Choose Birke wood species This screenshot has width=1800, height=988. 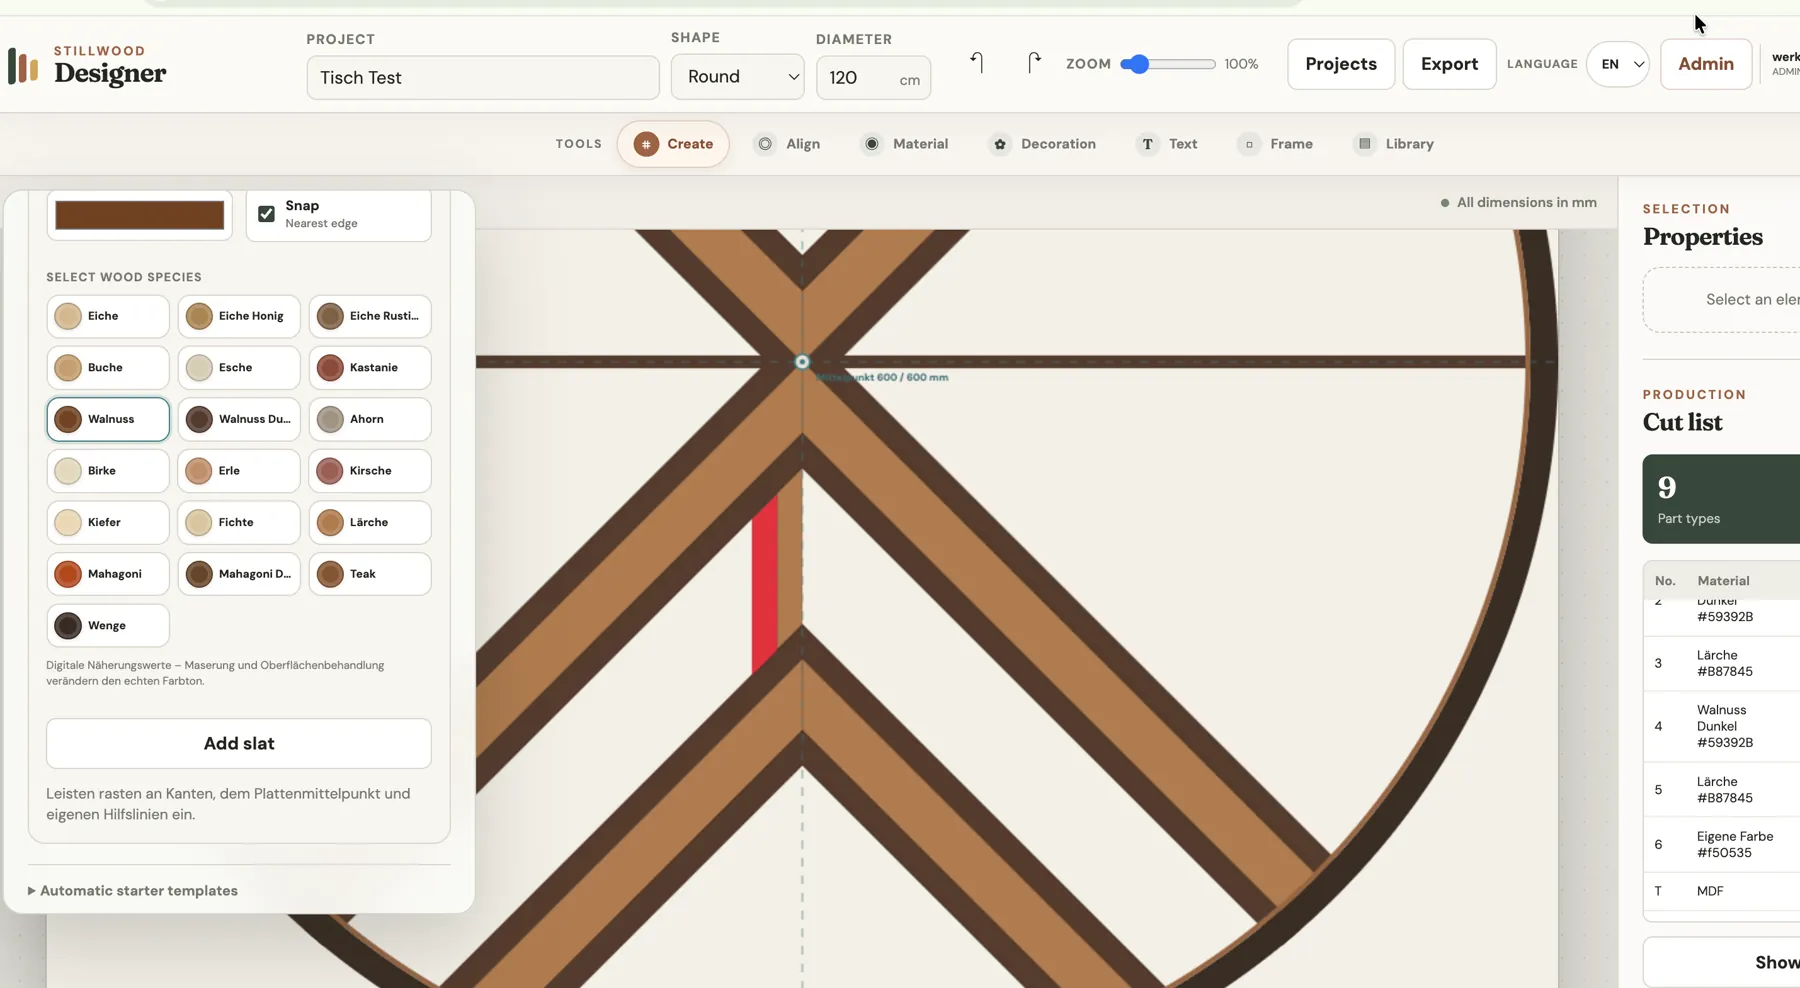[x=108, y=471]
